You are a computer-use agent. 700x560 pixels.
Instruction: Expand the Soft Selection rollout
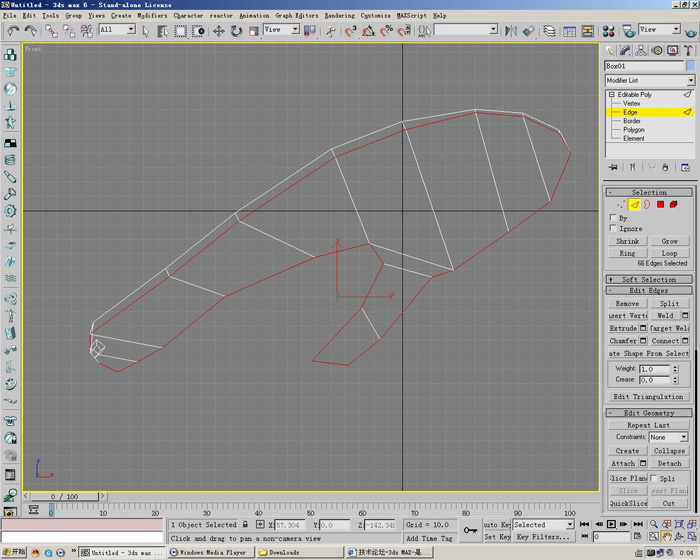[x=649, y=279]
